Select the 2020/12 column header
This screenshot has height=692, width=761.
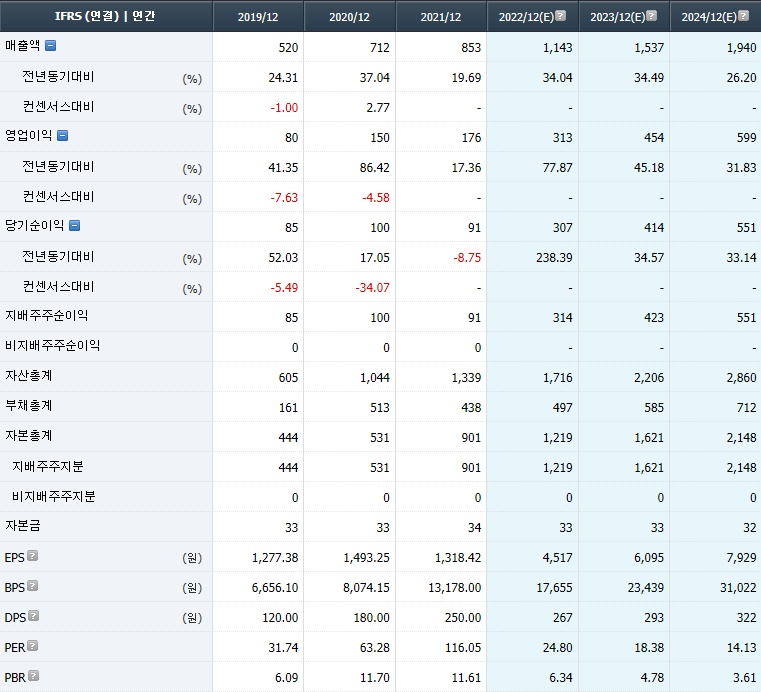pyautogui.click(x=349, y=17)
